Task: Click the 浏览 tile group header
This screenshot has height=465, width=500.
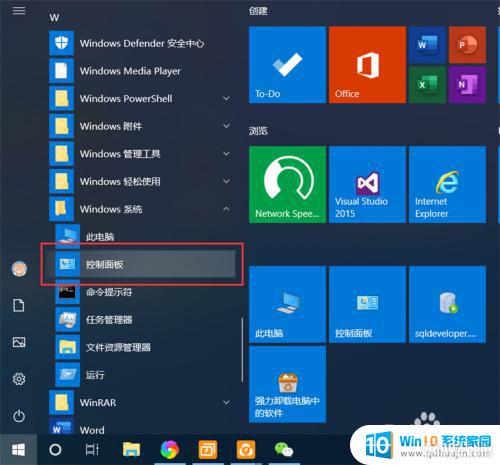Action: pos(258,131)
